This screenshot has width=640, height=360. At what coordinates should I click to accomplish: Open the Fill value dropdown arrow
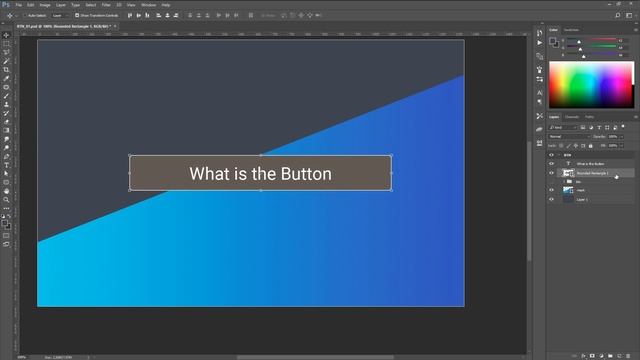pos(622,146)
